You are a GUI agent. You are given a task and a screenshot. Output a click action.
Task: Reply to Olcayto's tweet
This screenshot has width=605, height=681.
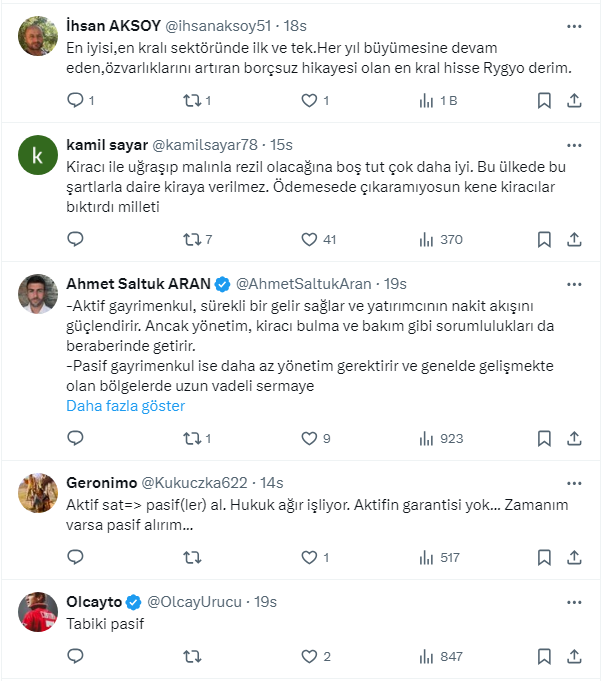pyautogui.click(x=75, y=656)
